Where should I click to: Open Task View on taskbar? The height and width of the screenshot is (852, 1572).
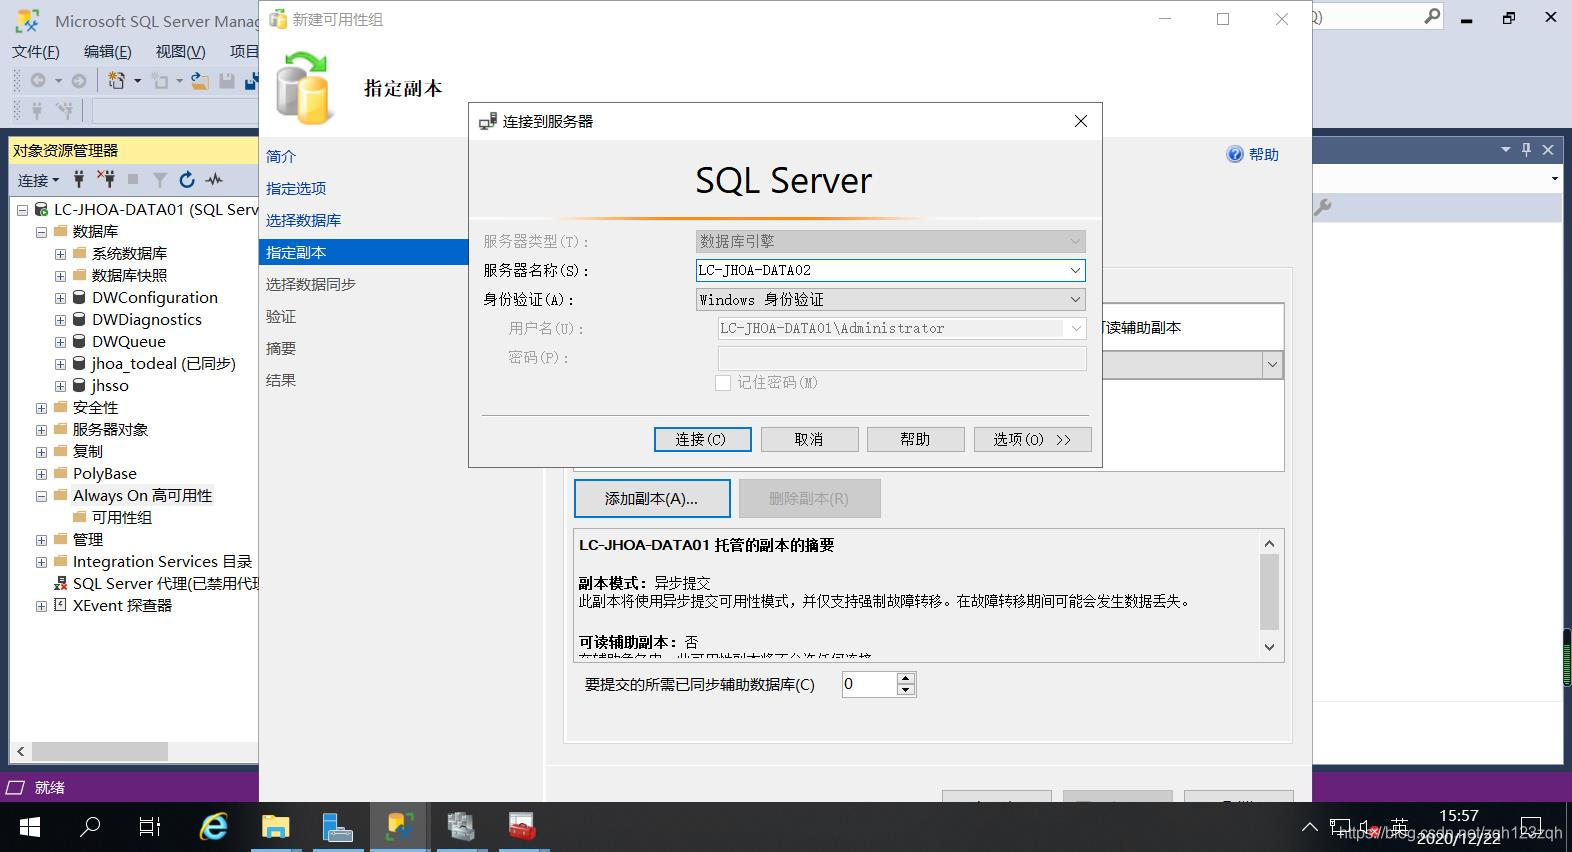(x=150, y=827)
